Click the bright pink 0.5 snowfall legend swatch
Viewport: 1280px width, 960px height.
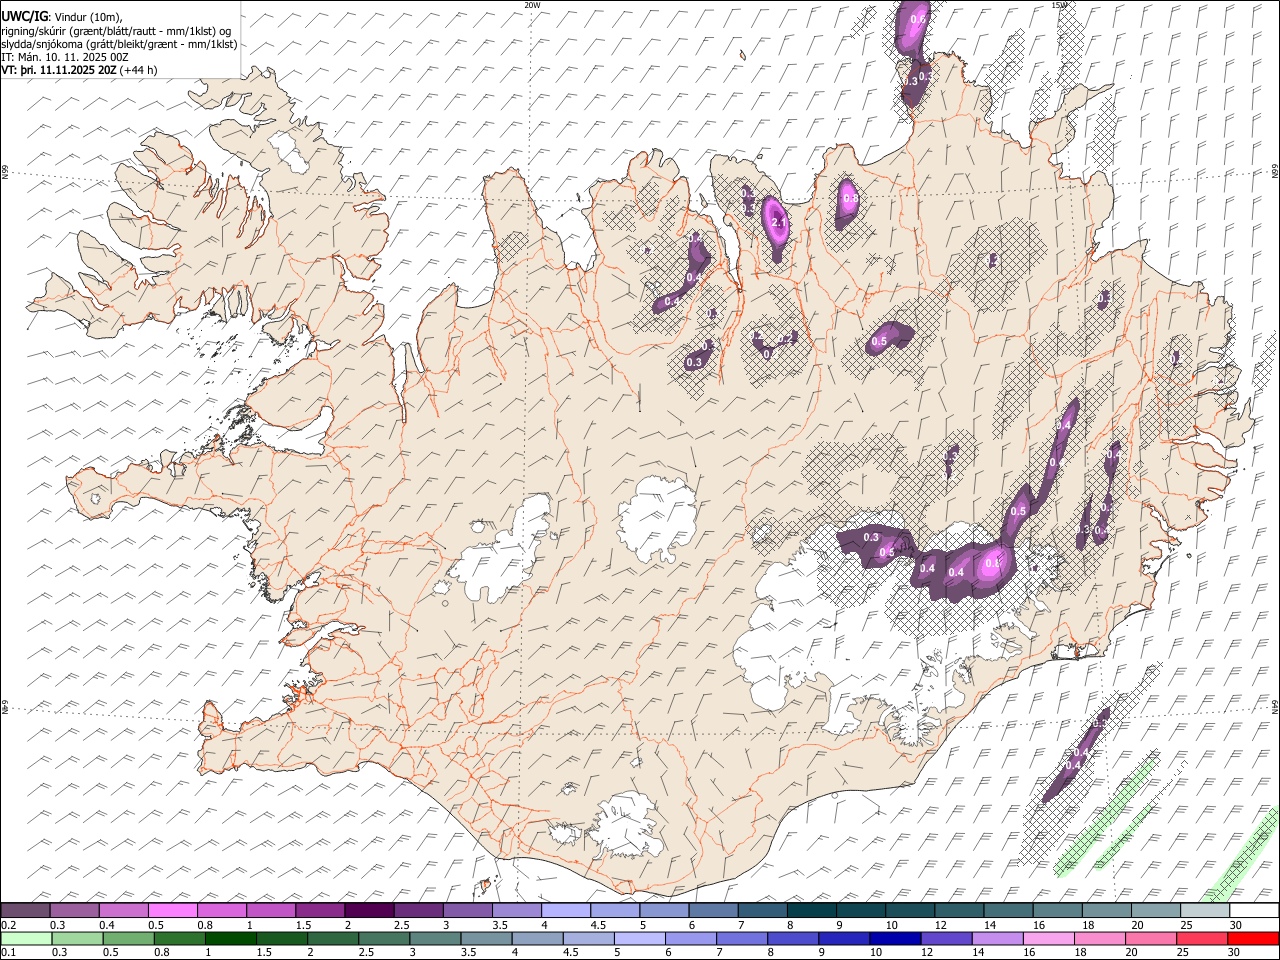tap(173, 910)
